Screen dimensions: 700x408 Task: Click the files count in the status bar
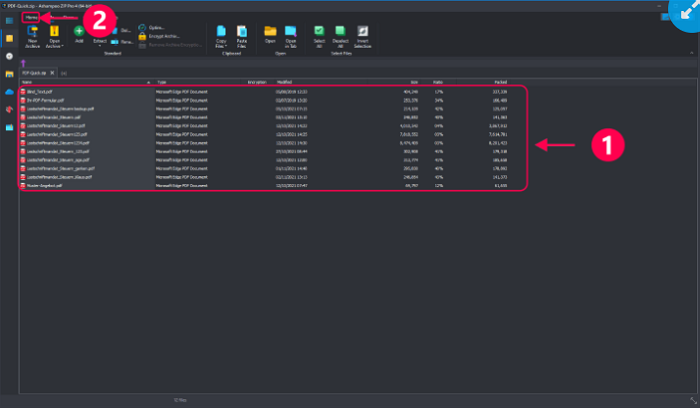pyautogui.click(x=180, y=400)
